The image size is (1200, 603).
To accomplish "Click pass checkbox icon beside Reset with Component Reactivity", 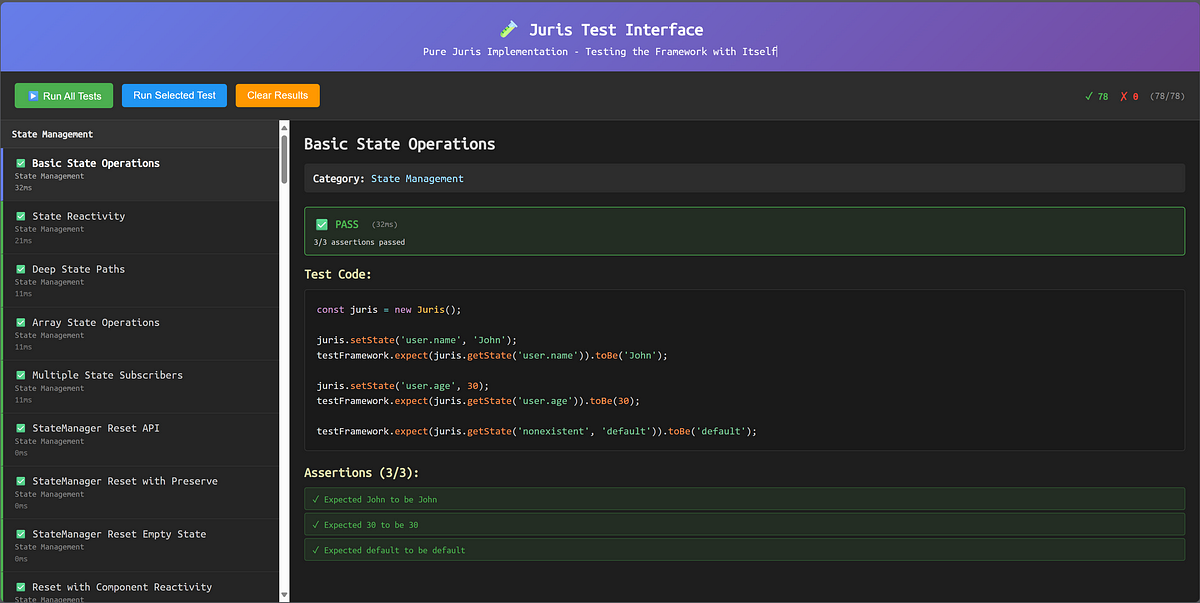I will [x=20, y=587].
